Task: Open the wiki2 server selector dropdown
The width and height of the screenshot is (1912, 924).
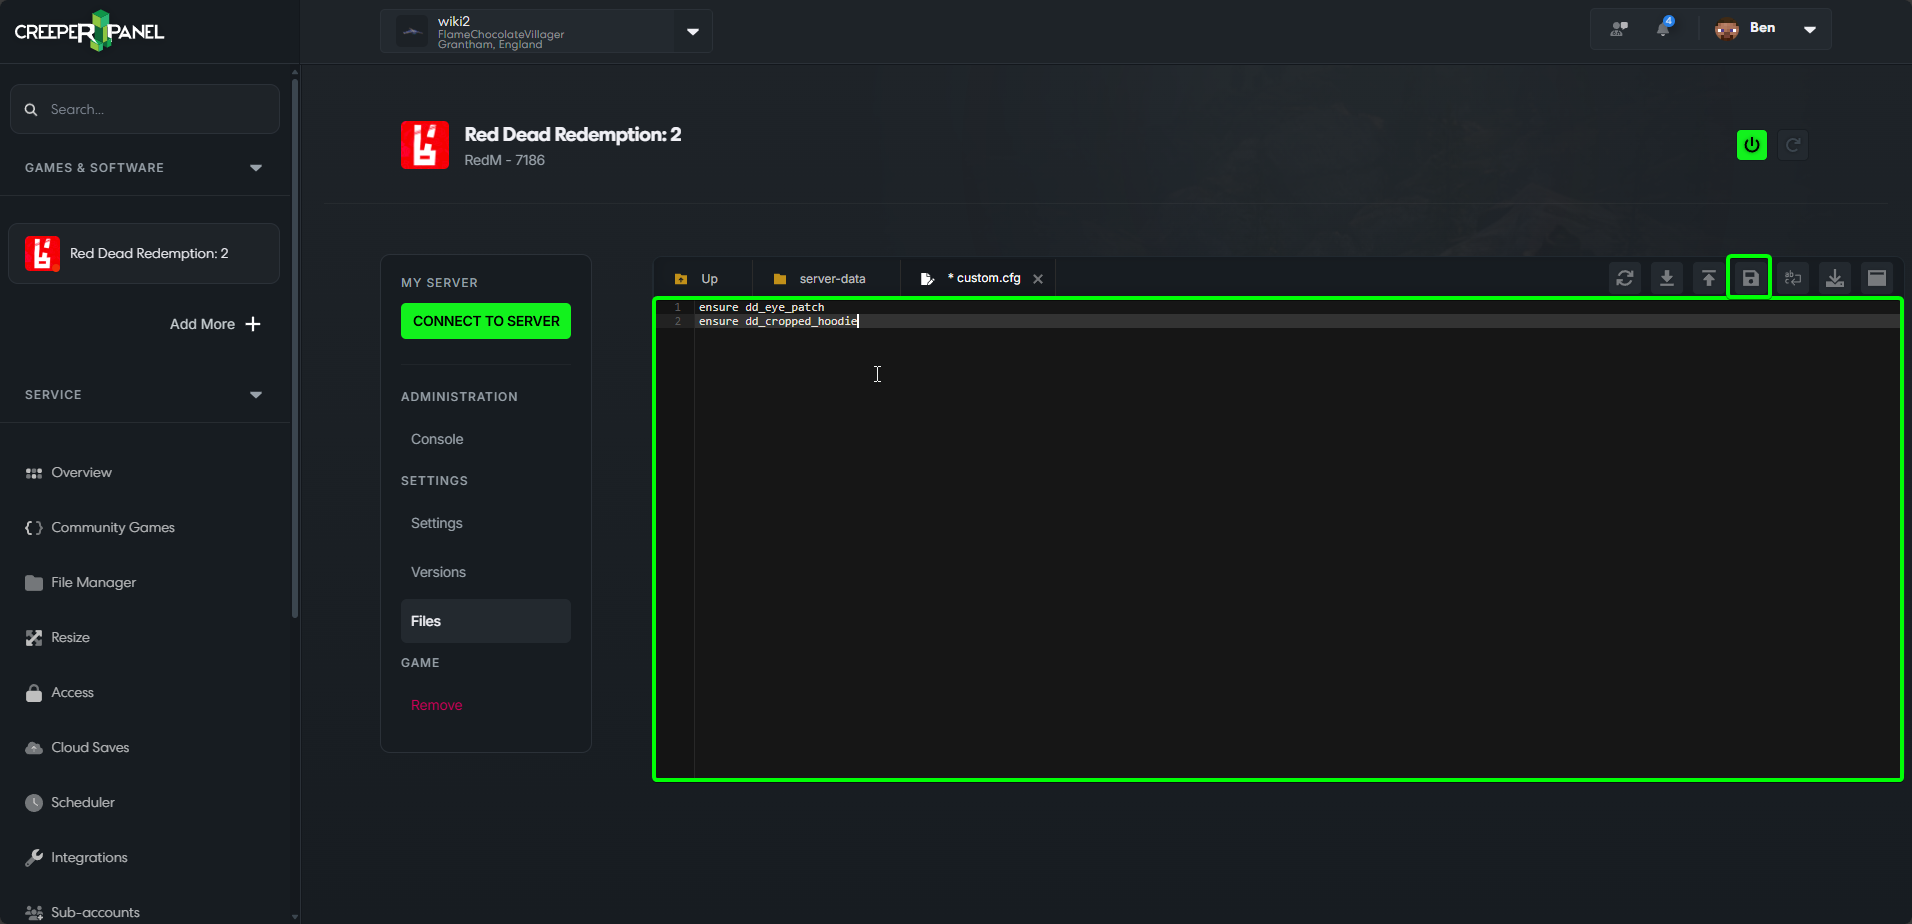Action: click(x=692, y=31)
